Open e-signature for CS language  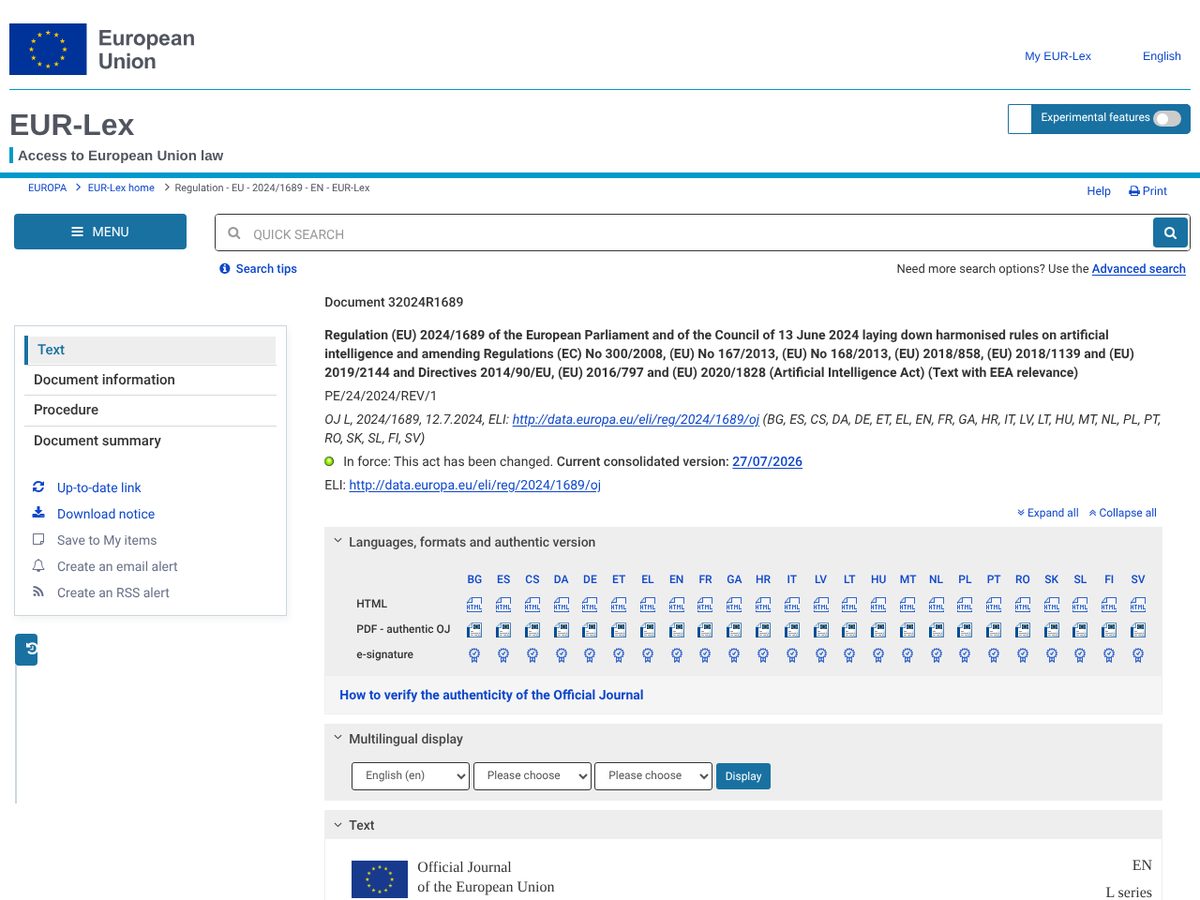click(532, 655)
